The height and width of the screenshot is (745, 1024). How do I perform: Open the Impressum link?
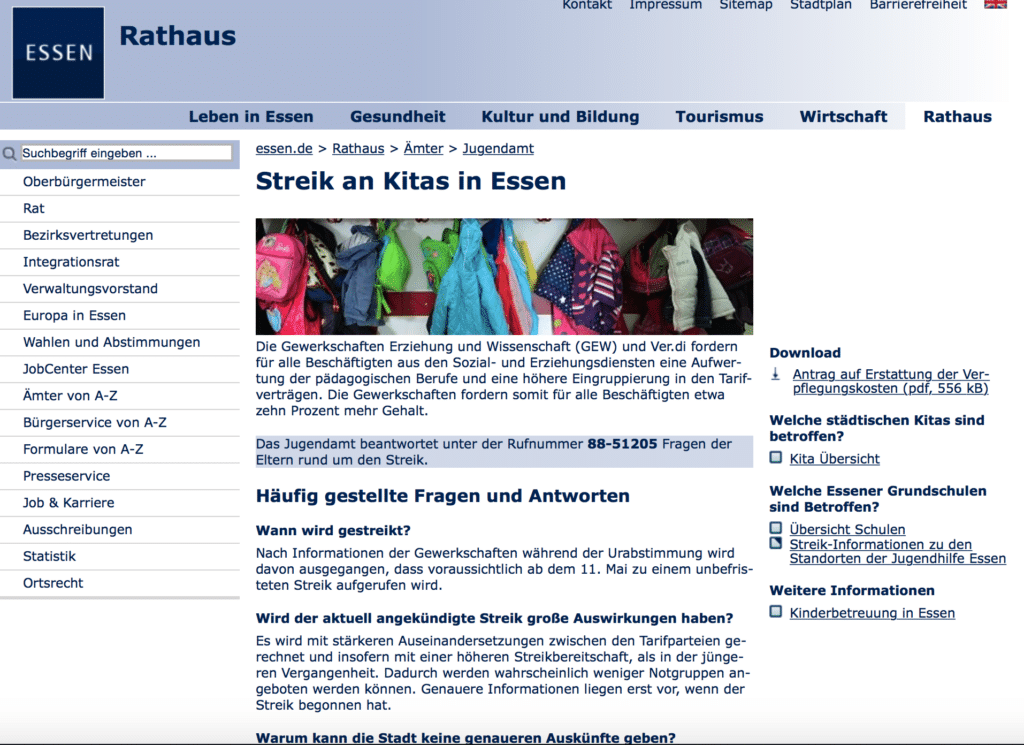point(665,5)
